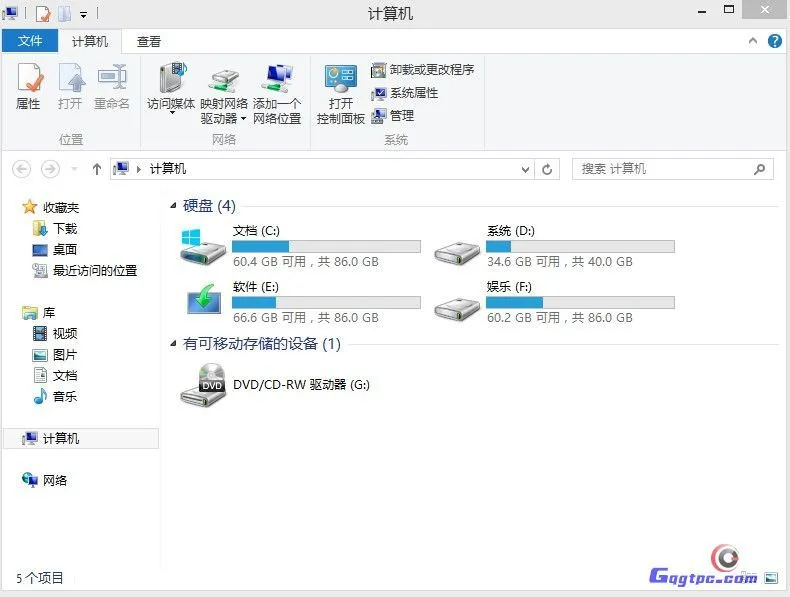This screenshot has width=790, height=598.
Task: Click Add a network location (添加一个网络位置)
Action: click(277, 93)
